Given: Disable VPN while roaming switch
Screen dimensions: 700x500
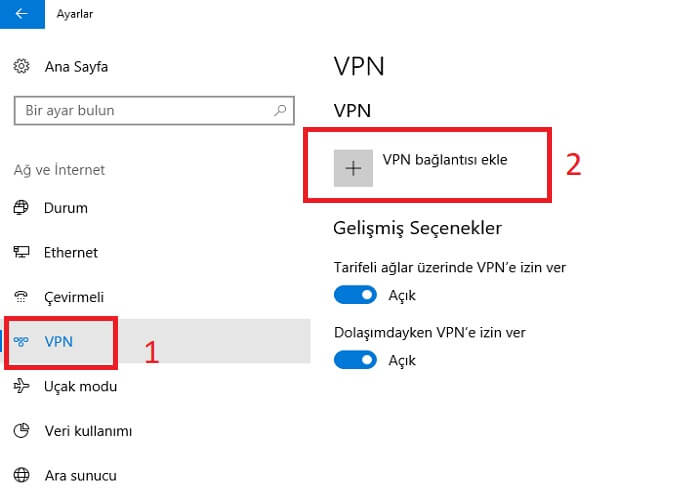Looking at the screenshot, I should (x=355, y=360).
